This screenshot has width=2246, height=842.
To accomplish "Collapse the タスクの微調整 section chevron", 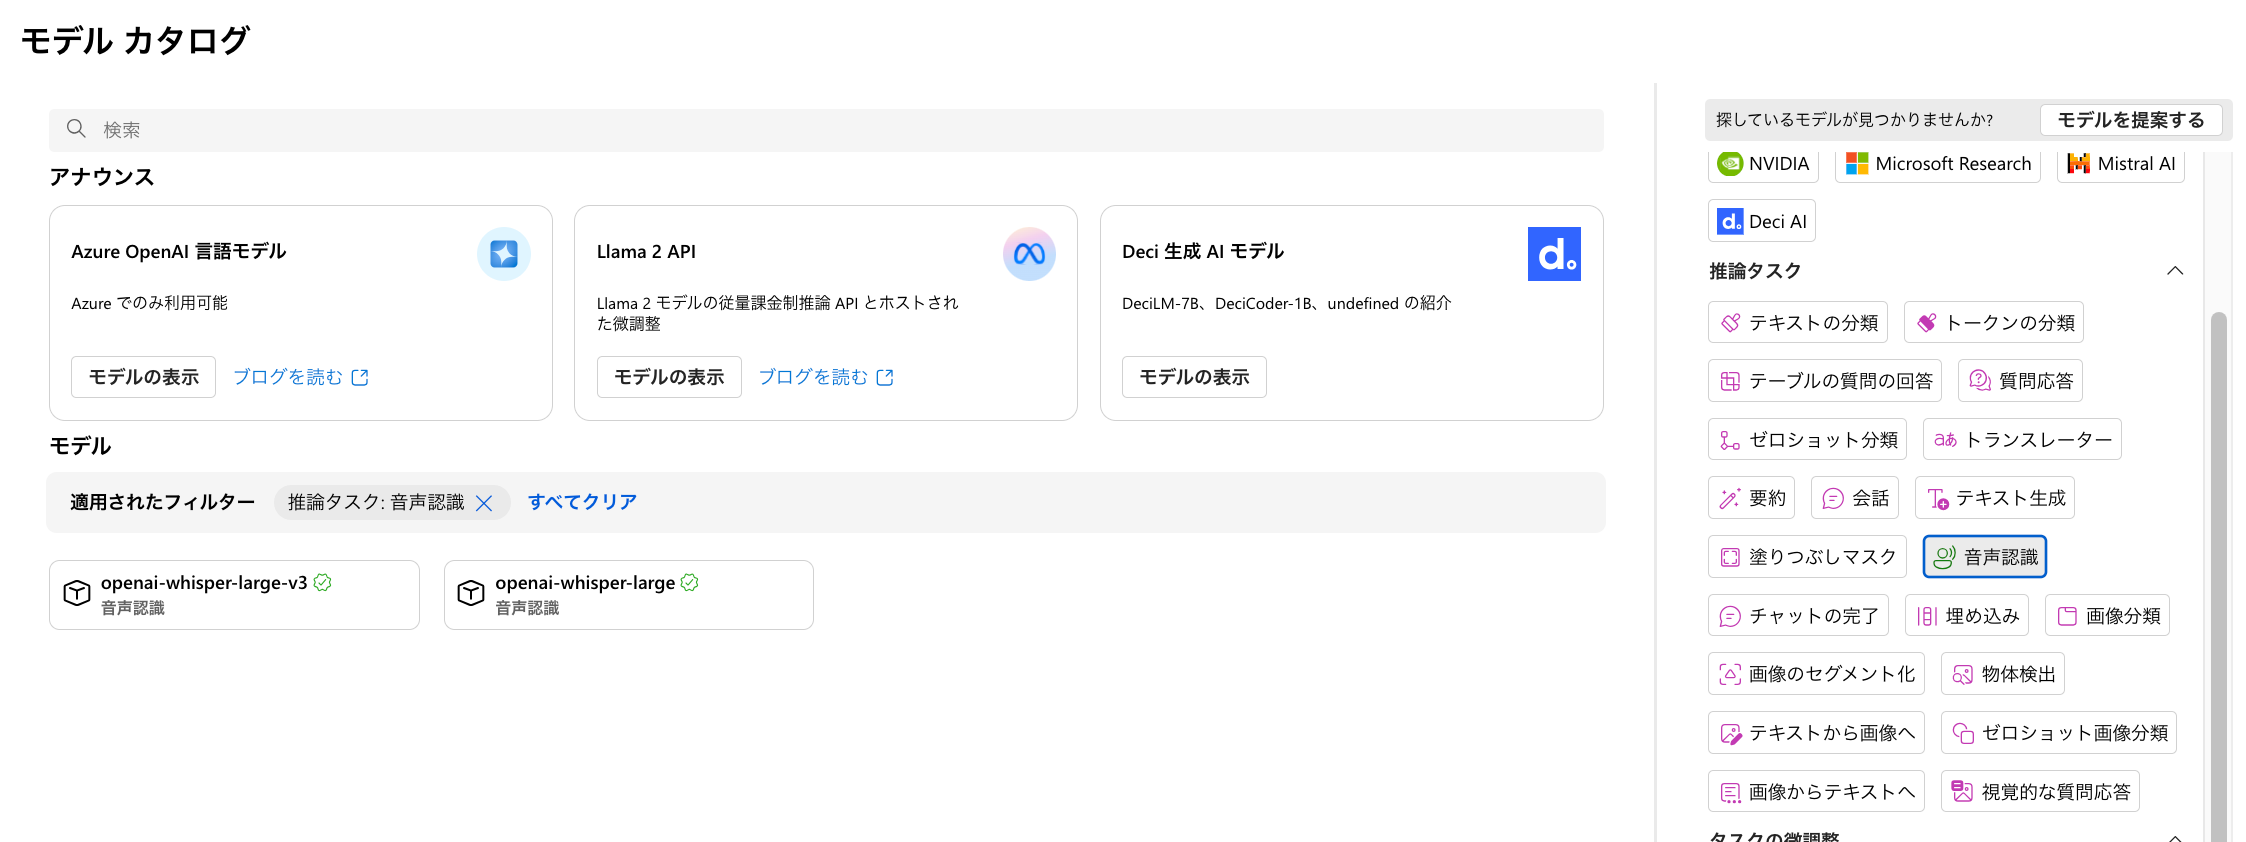I will pyautogui.click(x=2175, y=837).
